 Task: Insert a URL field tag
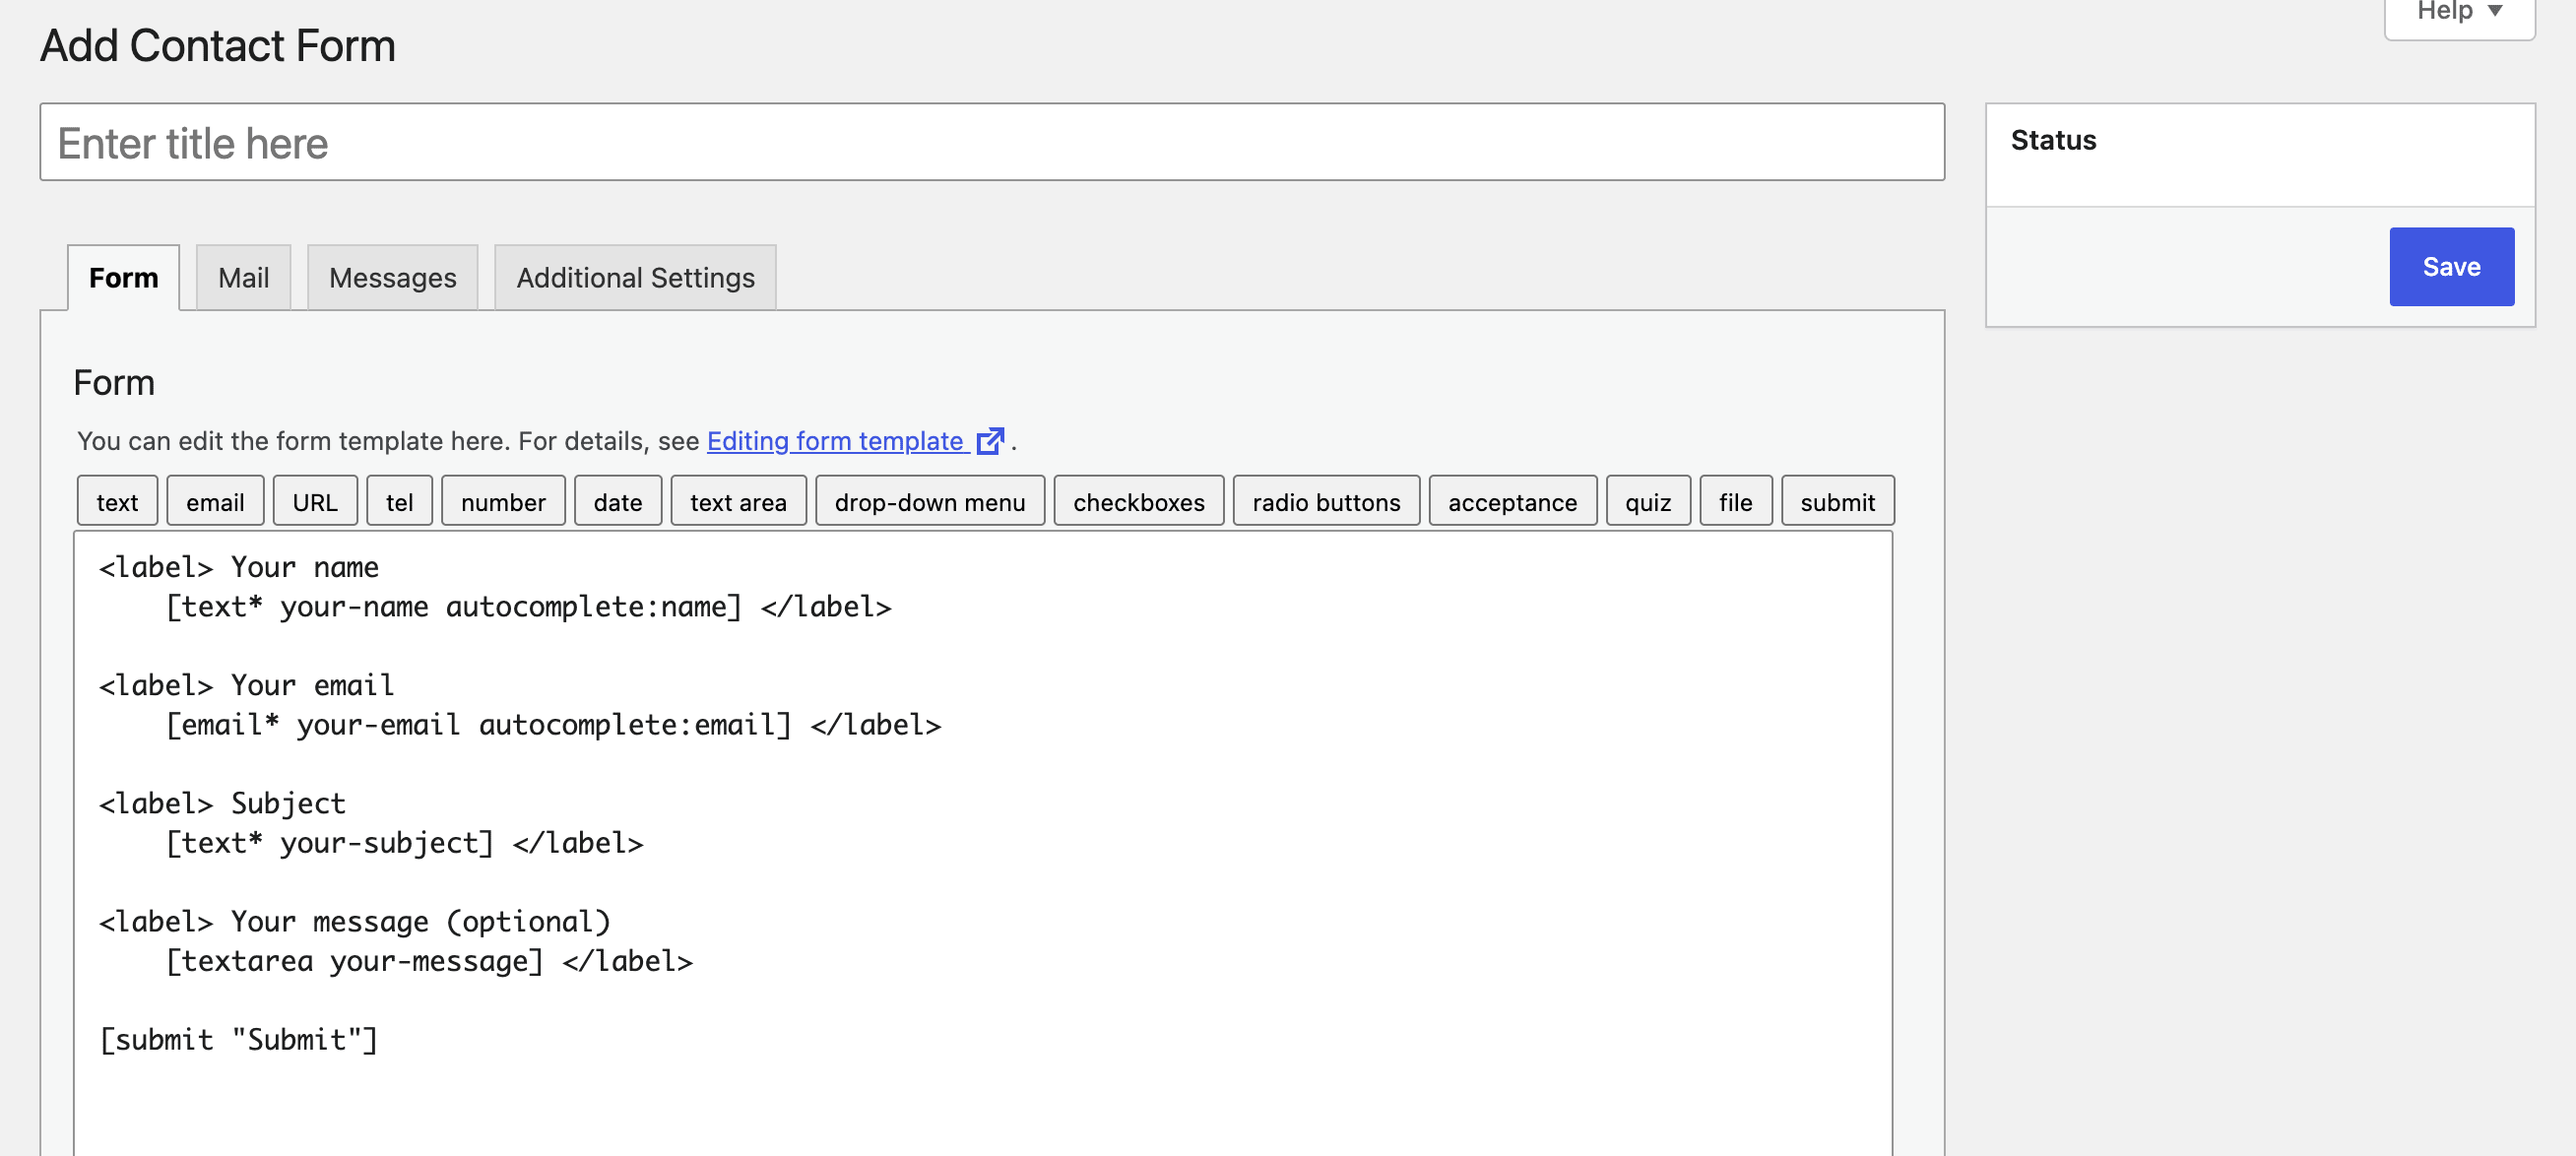[315, 501]
